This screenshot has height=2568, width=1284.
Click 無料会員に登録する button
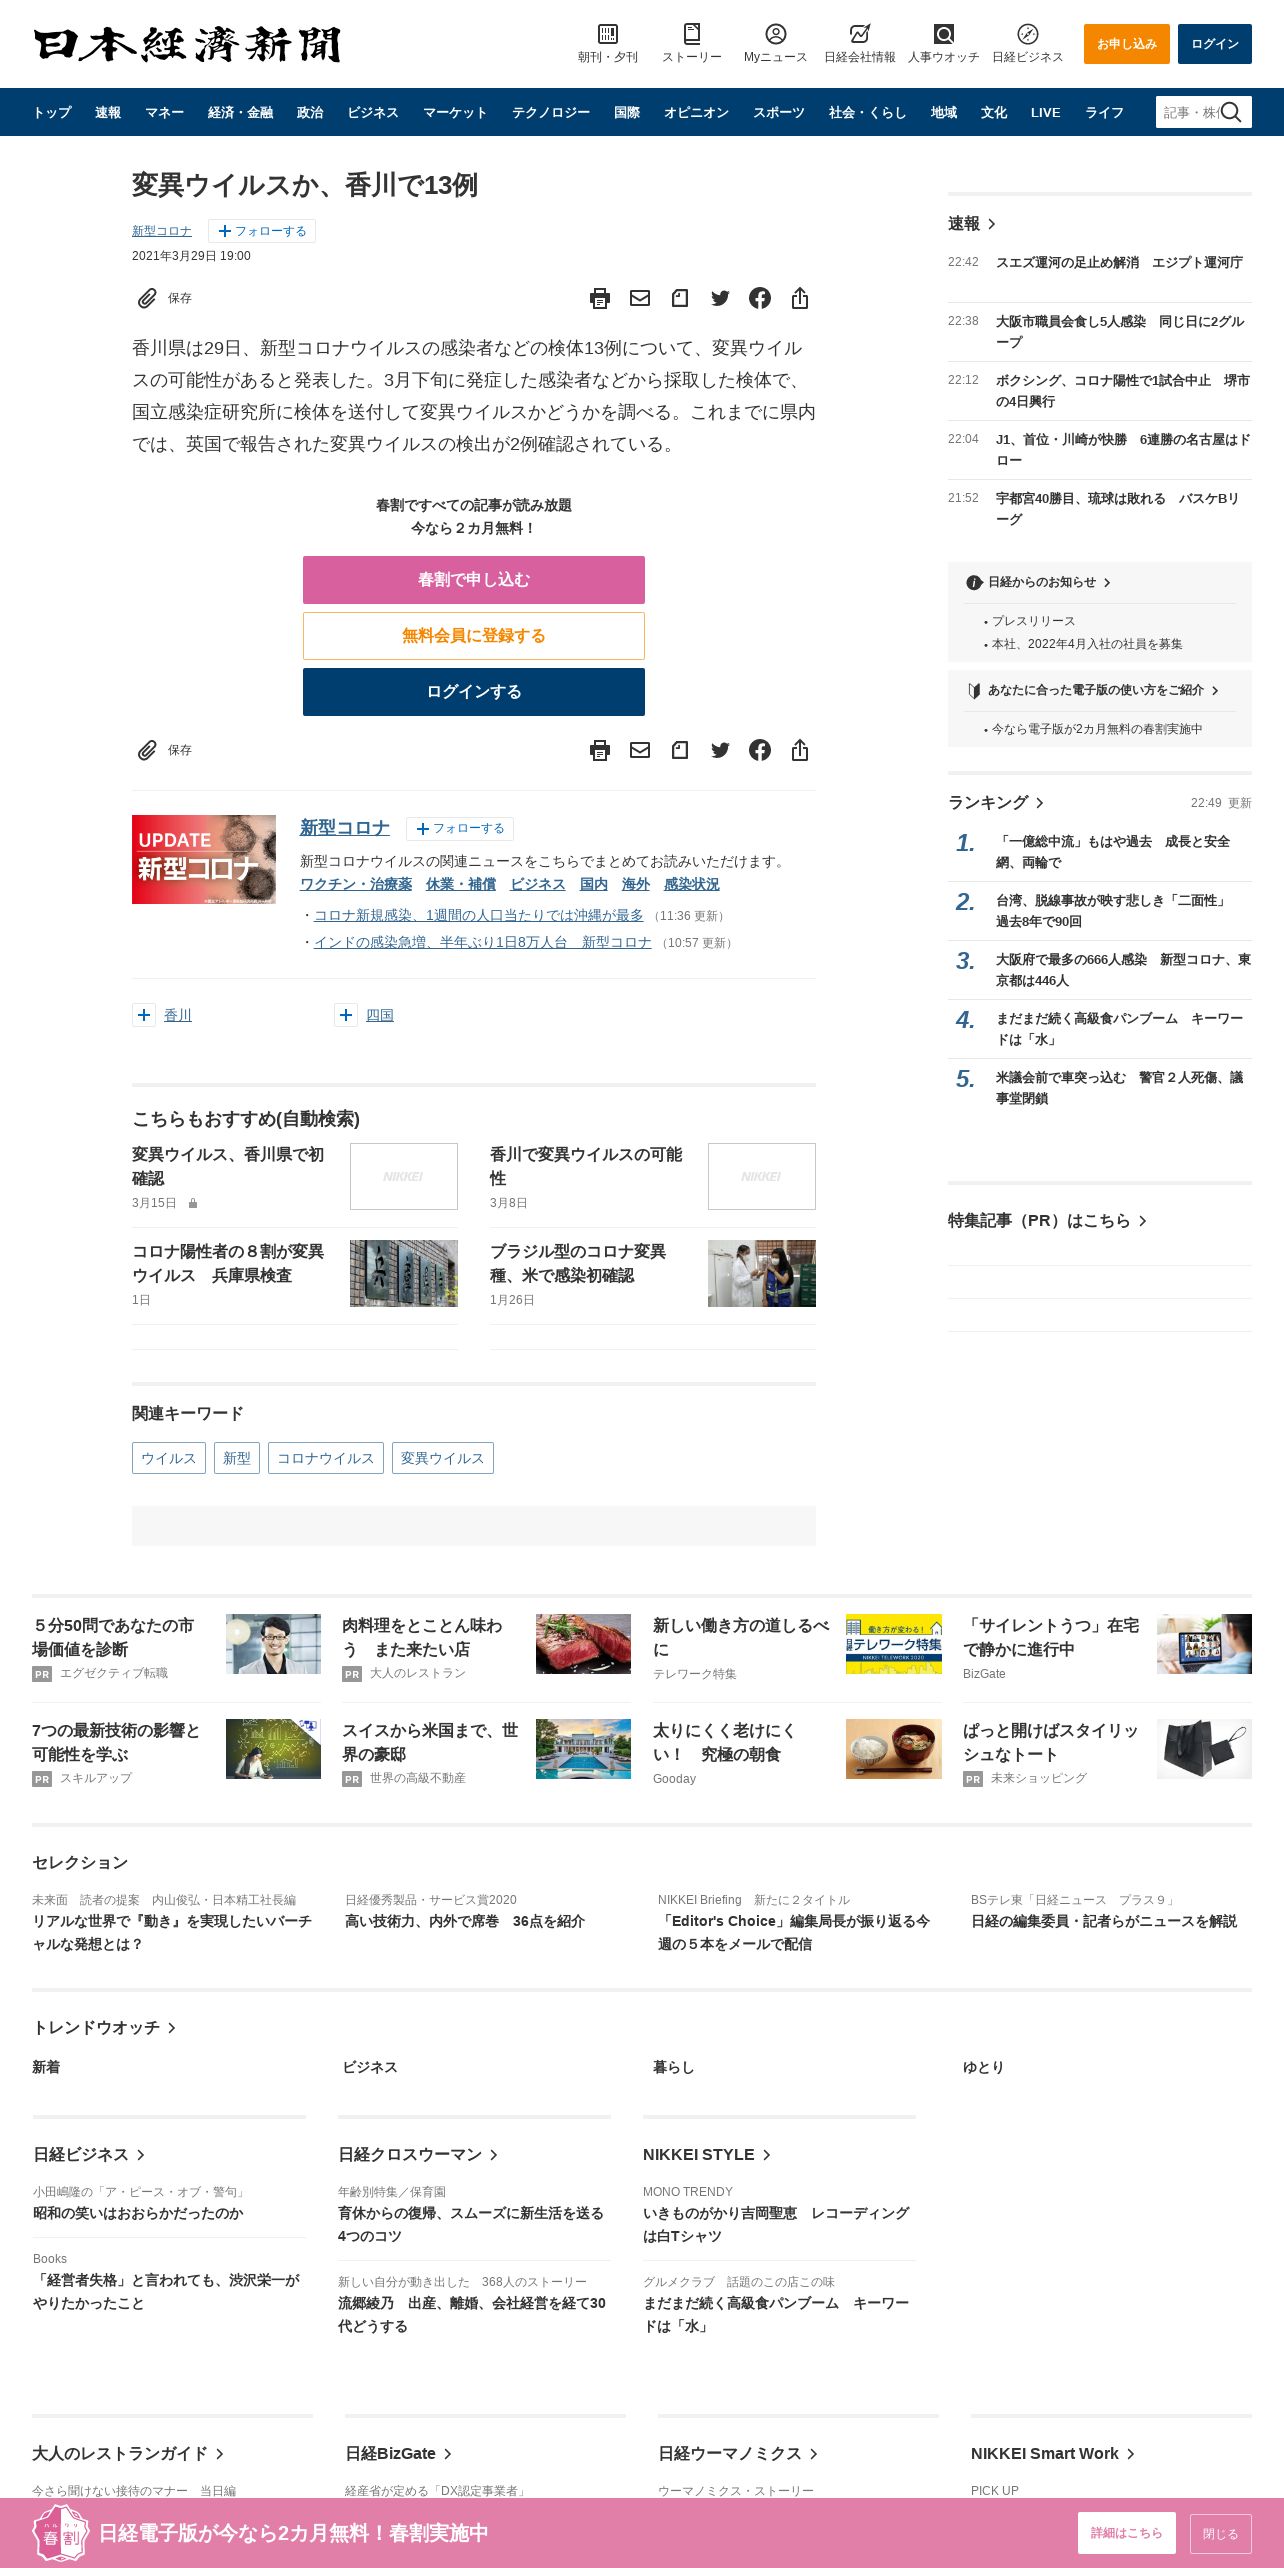click(x=474, y=636)
